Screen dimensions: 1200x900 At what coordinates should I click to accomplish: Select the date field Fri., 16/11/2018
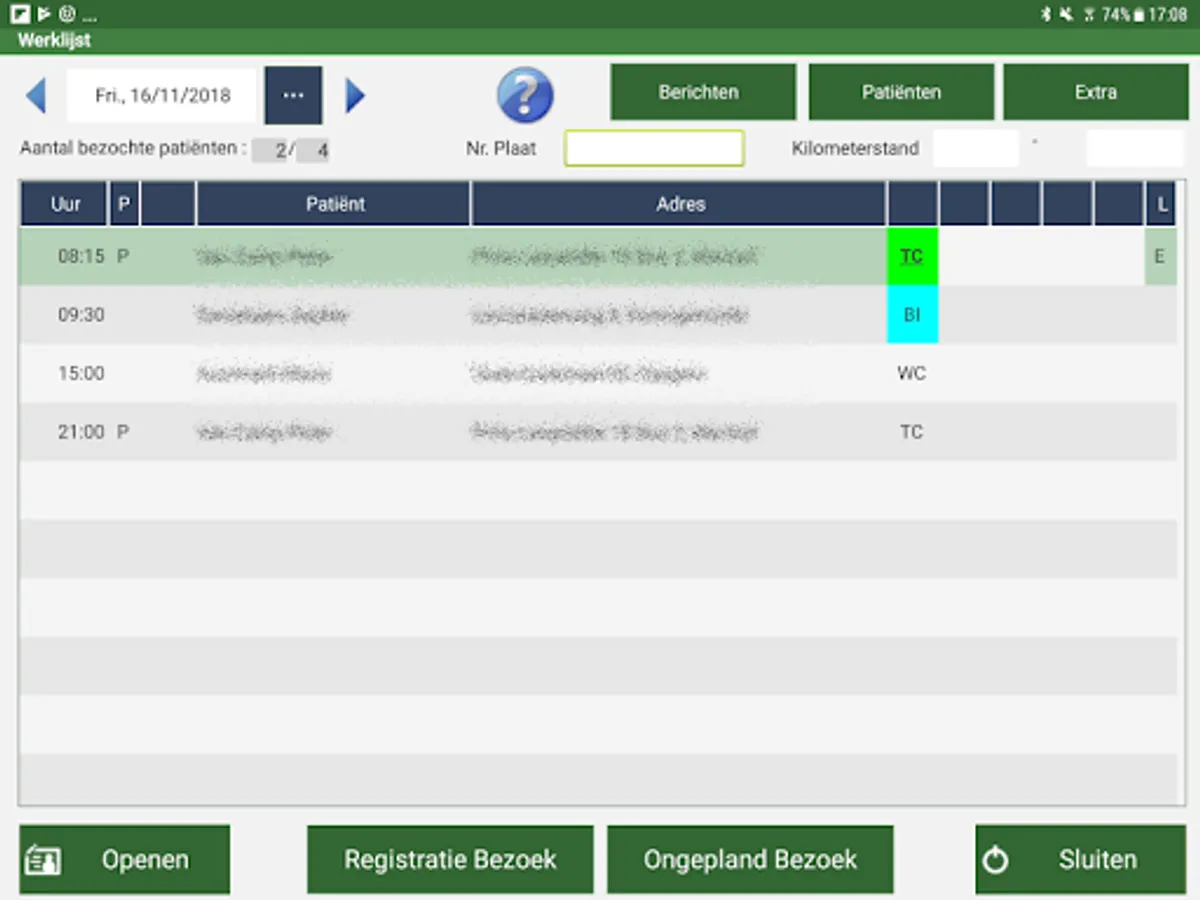click(x=163, y=96)
